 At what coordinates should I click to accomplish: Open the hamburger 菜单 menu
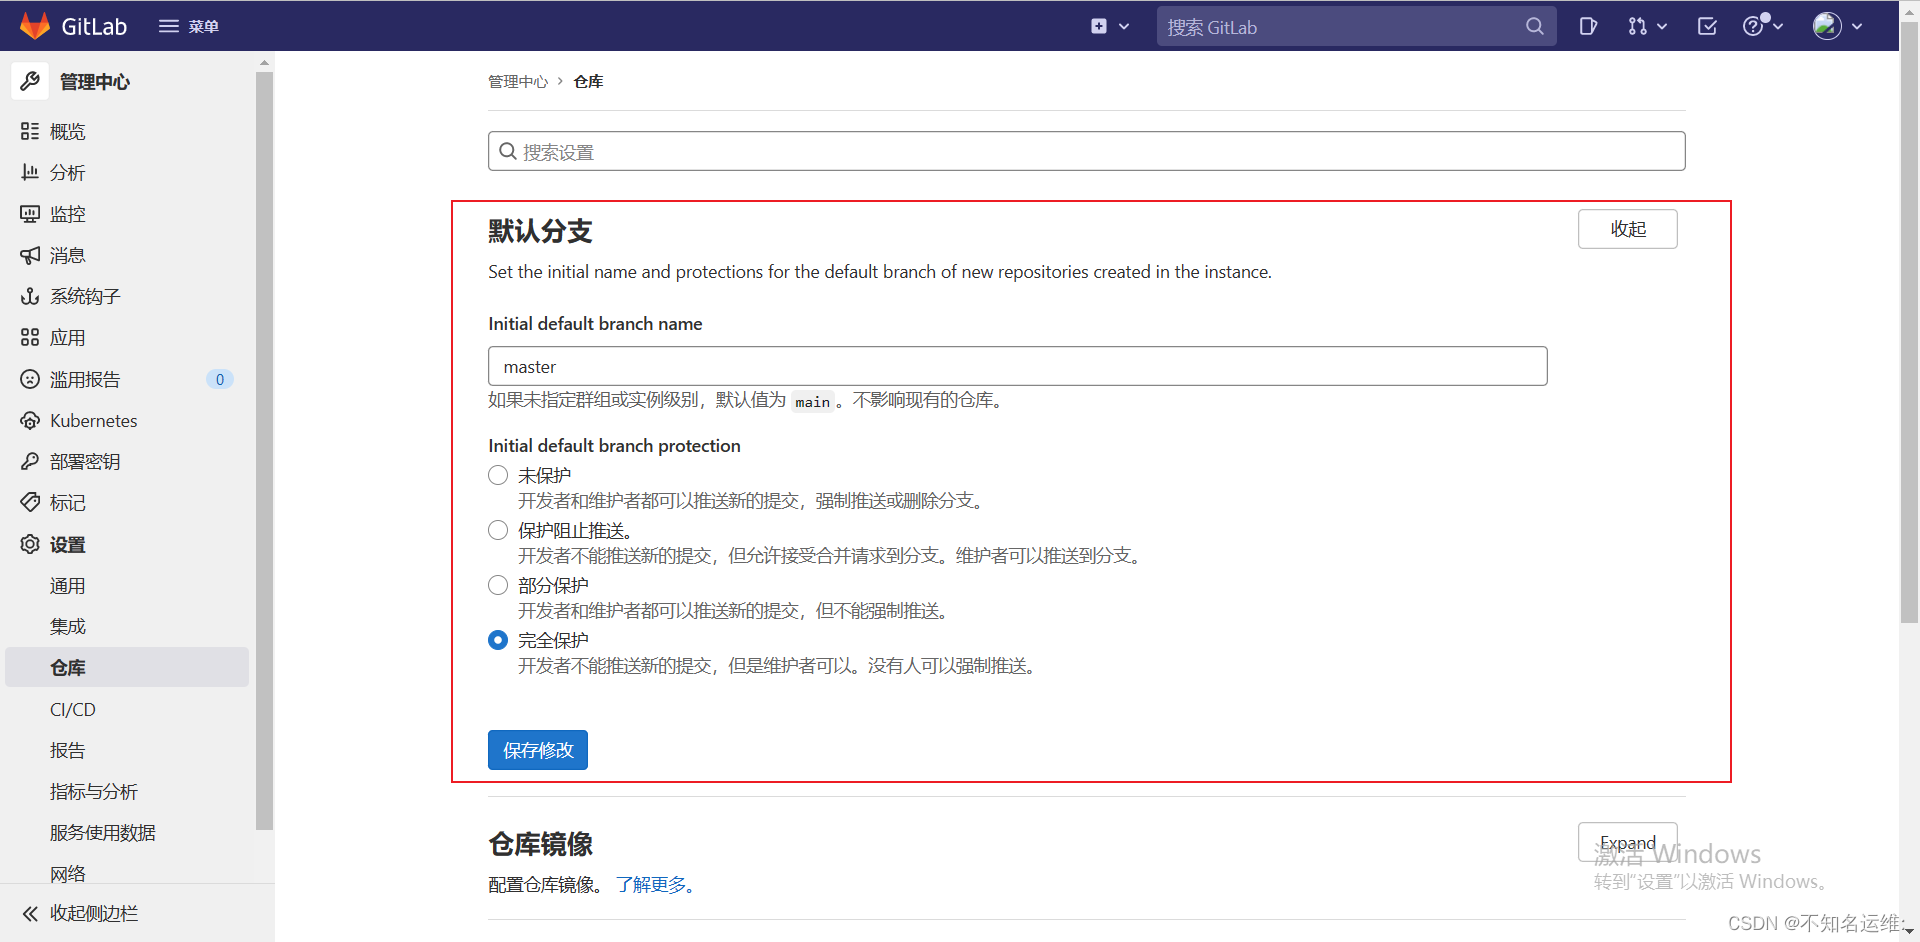[189, 26]
